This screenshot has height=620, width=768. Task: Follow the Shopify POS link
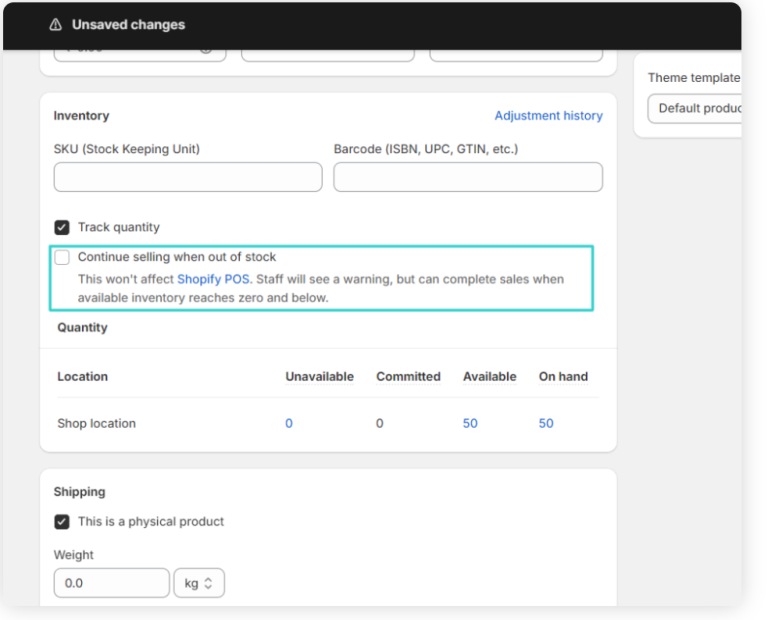tap(213, 279)
